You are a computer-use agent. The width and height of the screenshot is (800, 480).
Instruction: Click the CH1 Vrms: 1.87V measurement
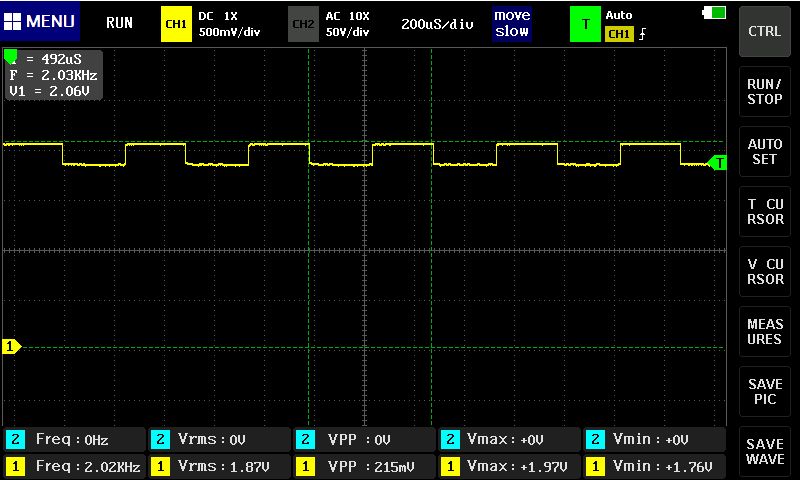[x=219, y=466]
